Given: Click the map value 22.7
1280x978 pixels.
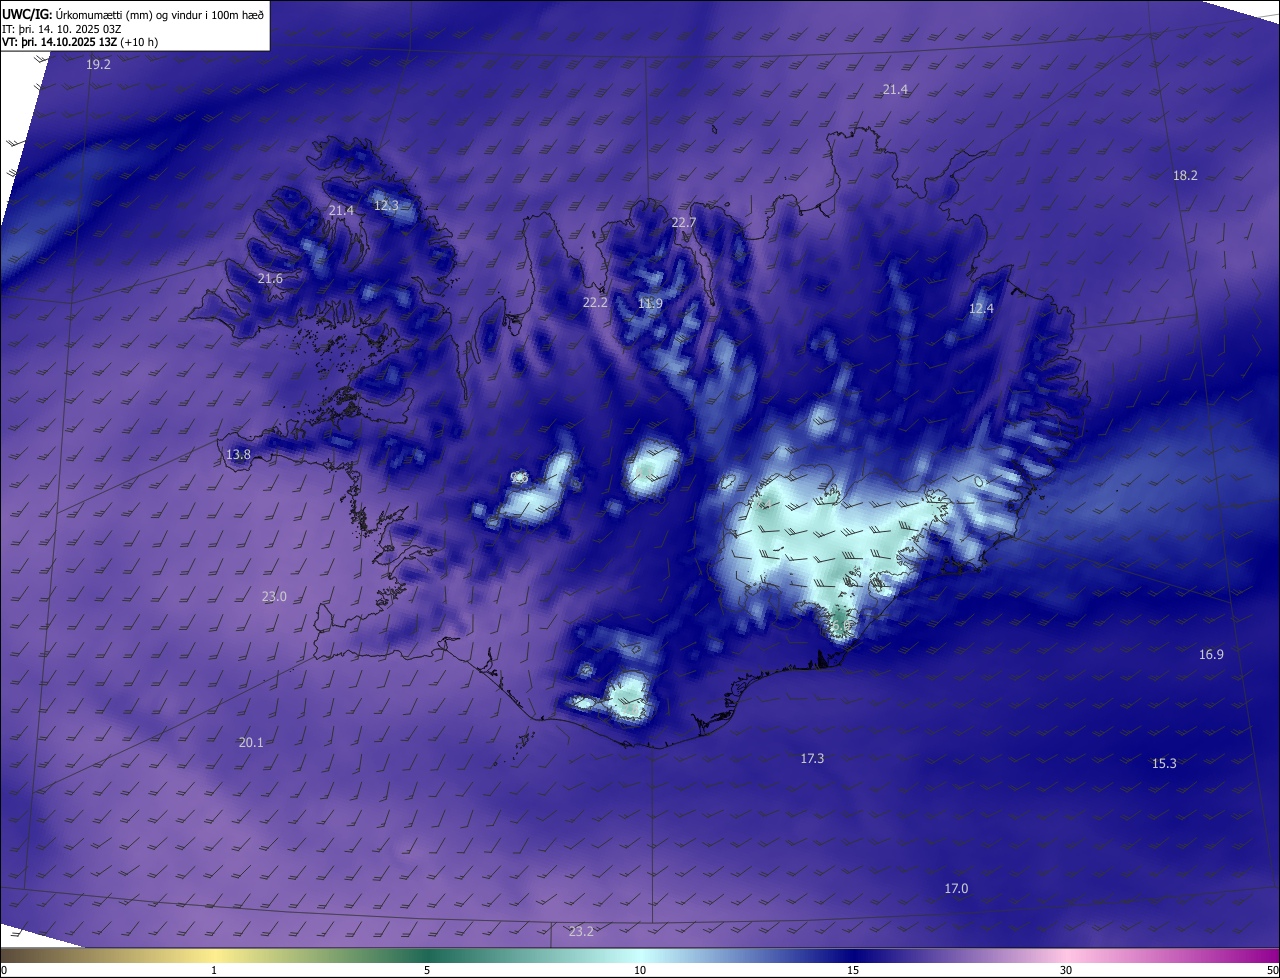Looking at the screenshot, I should click(x=683, y=222).
